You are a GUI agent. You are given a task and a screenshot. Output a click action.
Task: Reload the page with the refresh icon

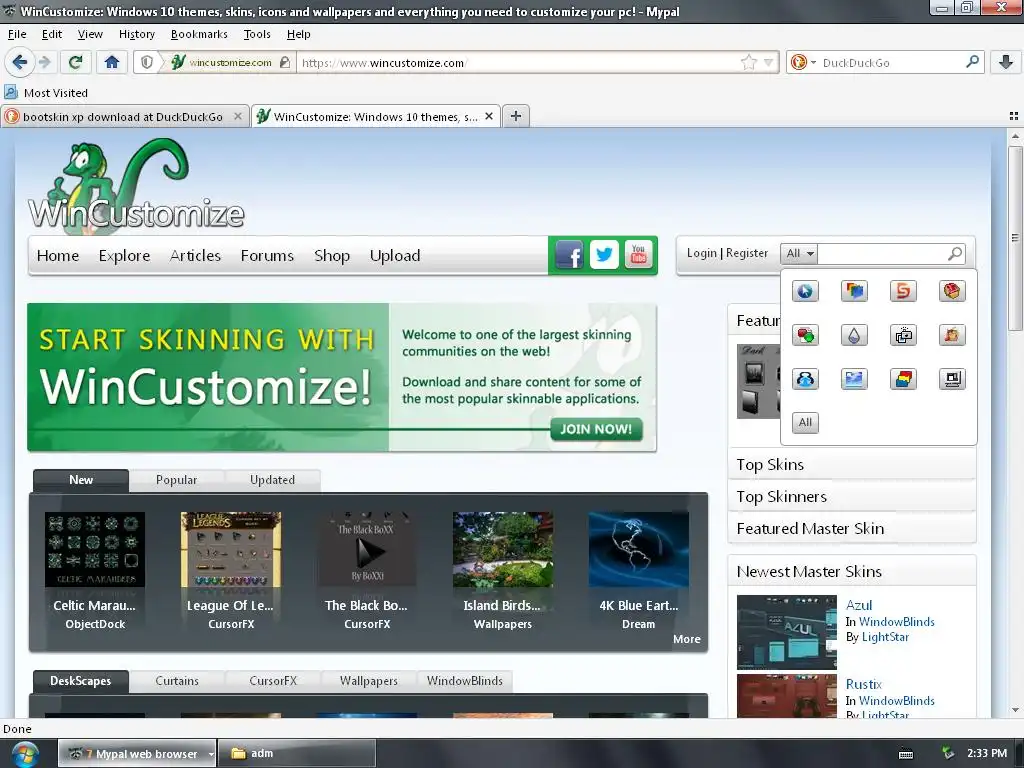(75, 62)
